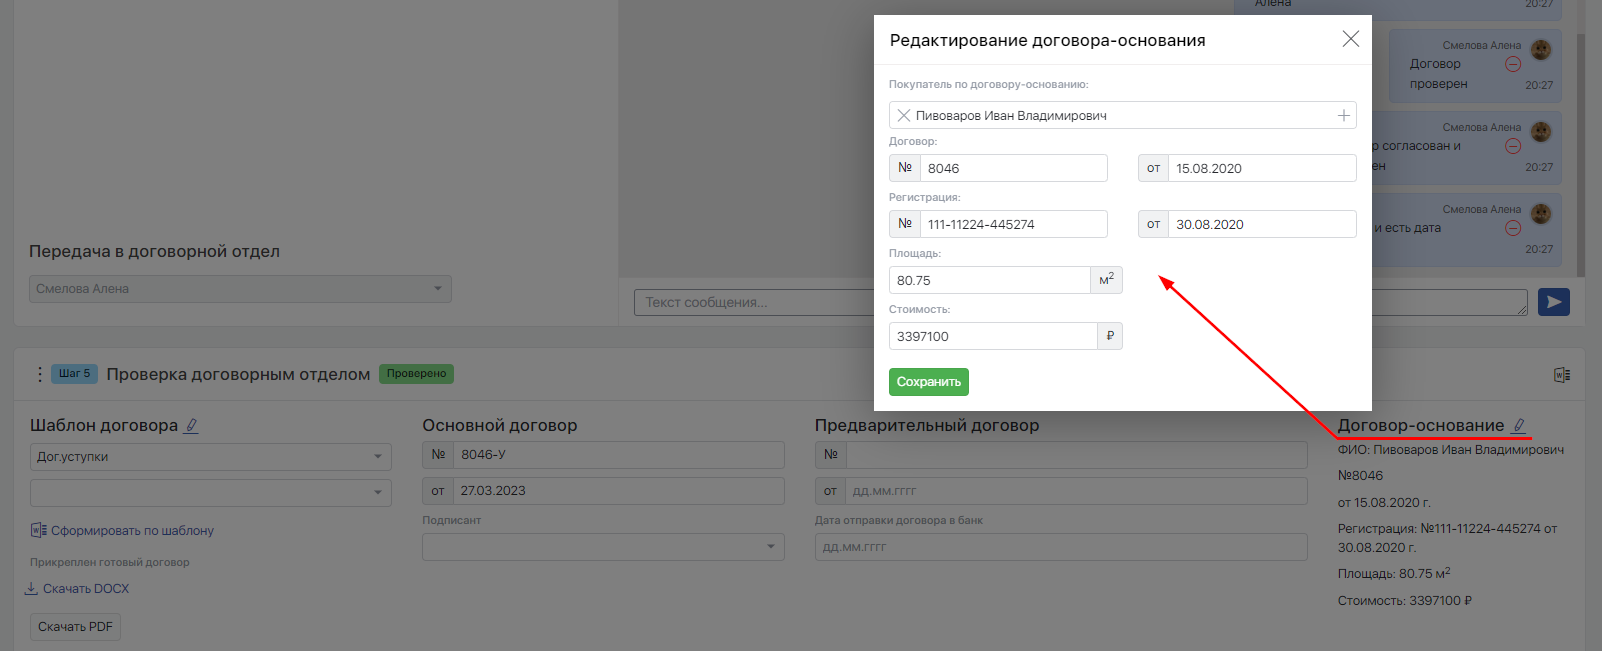Open the Смелова Алена dropdown

pos(240,289)
